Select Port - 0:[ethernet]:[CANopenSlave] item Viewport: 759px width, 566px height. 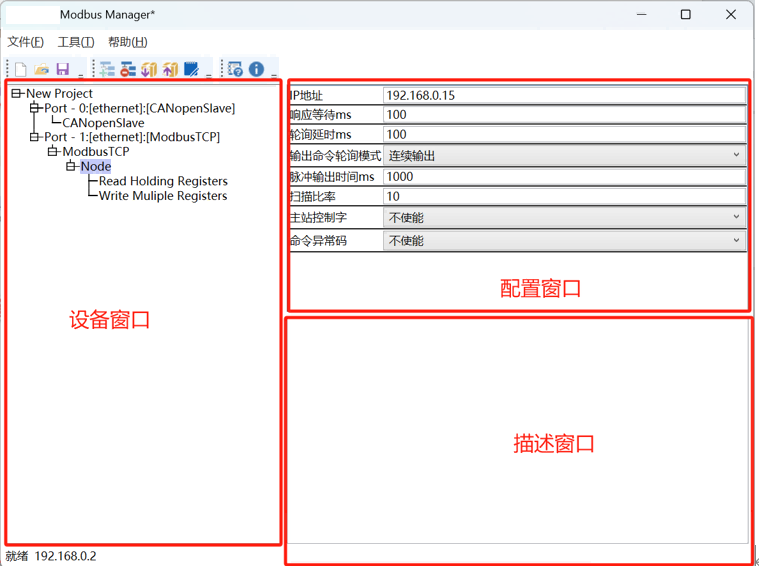(139, 108)
